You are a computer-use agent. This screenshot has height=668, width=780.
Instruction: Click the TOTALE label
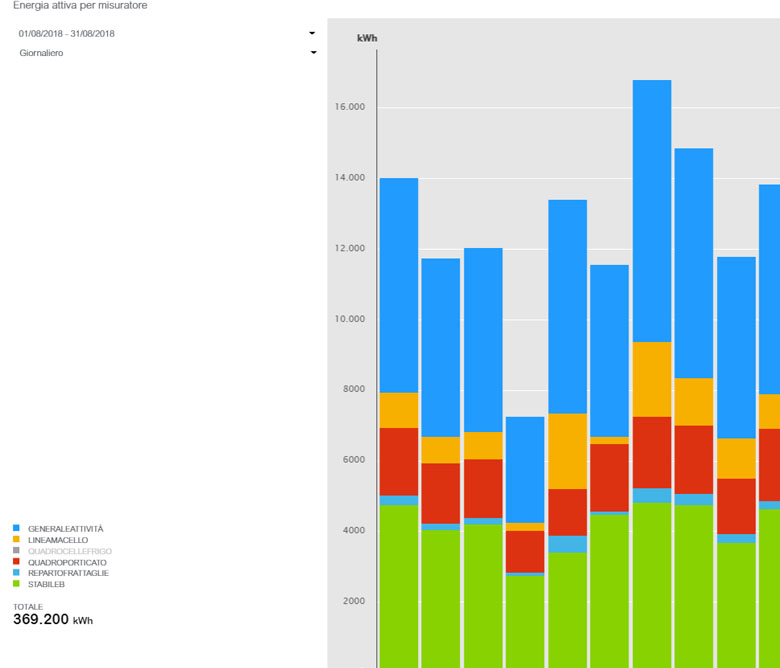(x=28, y=607)
